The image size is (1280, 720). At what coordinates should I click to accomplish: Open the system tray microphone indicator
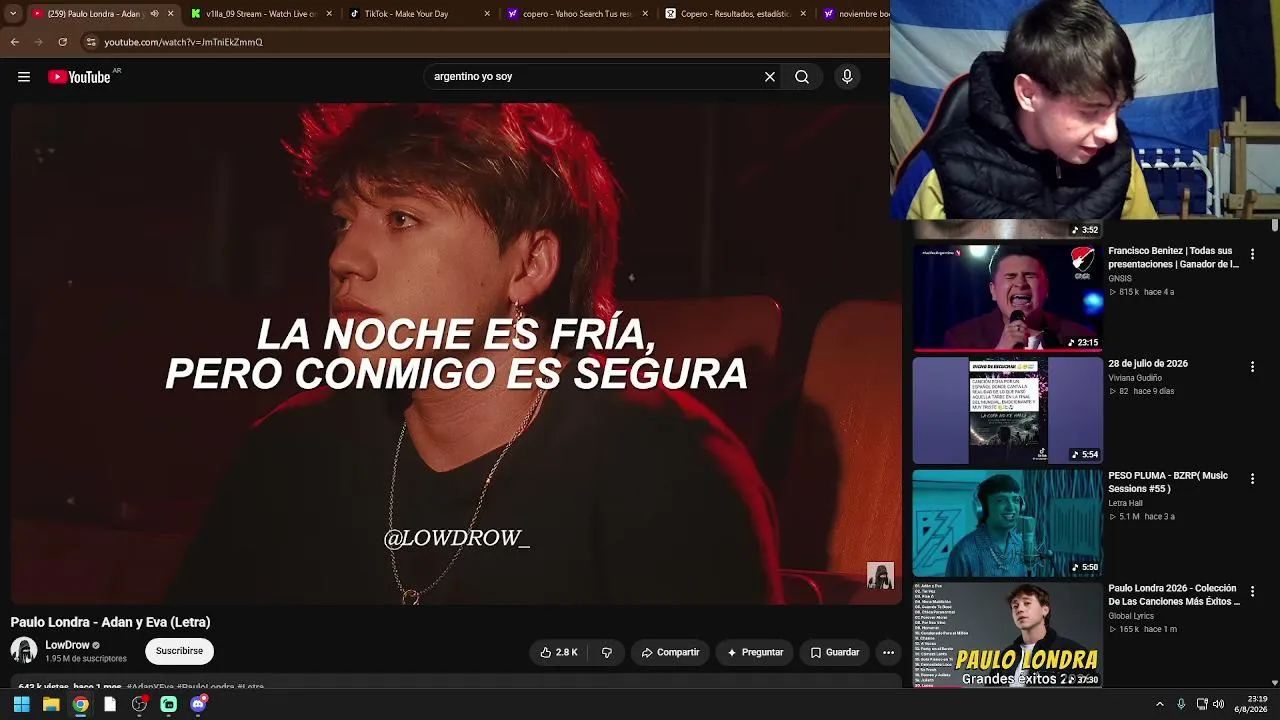tap(1181, 704)
